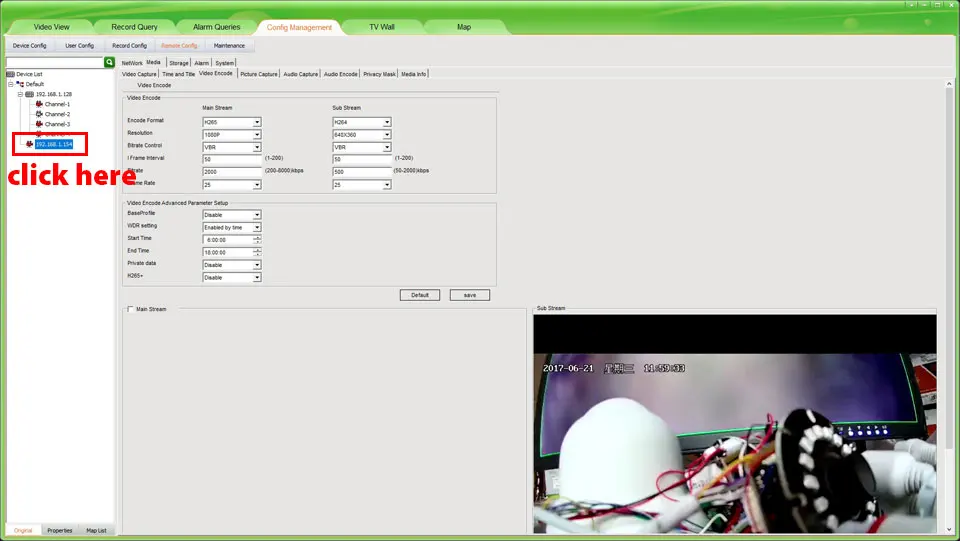Open the Network settings tab
Screen dimensions: 960x541
(x=132, y=63)
